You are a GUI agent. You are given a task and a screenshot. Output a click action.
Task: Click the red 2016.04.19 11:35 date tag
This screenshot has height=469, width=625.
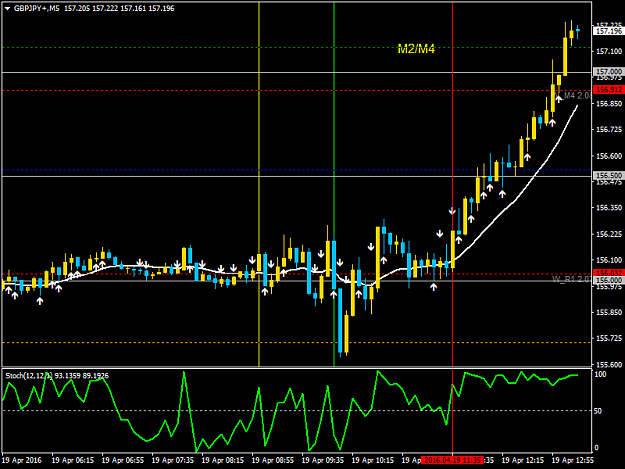452,460
